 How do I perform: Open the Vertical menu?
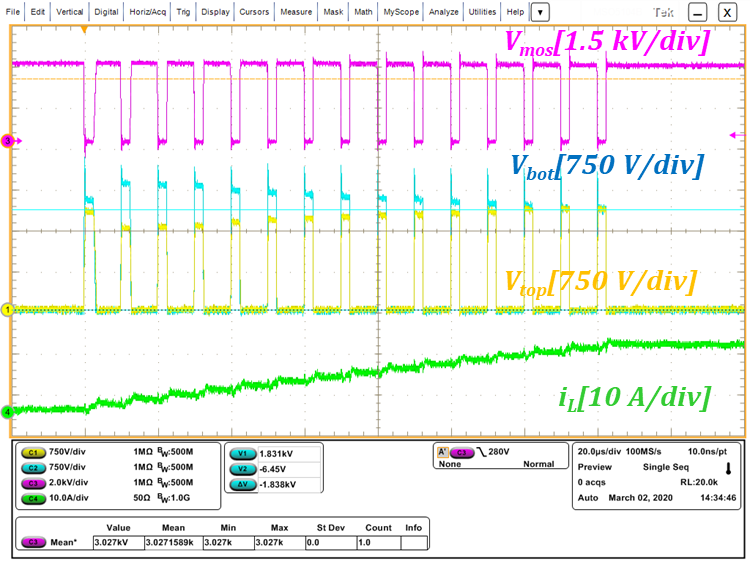(x=70, y=12)
